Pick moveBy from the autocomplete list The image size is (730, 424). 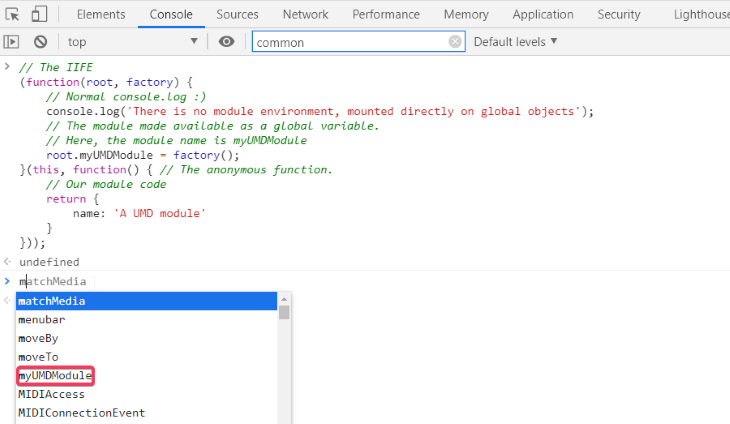(38, 338)
